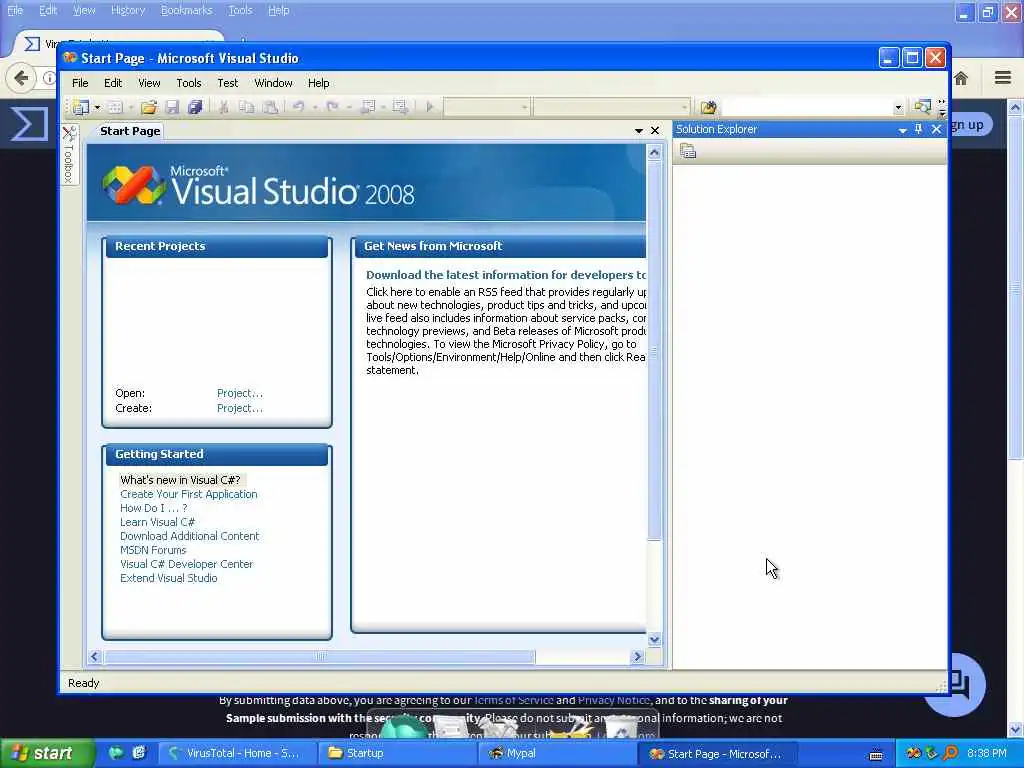Click the How Do I ... ? link
The width and height of the screenshot is (1024, 768).
coord(153,508)
